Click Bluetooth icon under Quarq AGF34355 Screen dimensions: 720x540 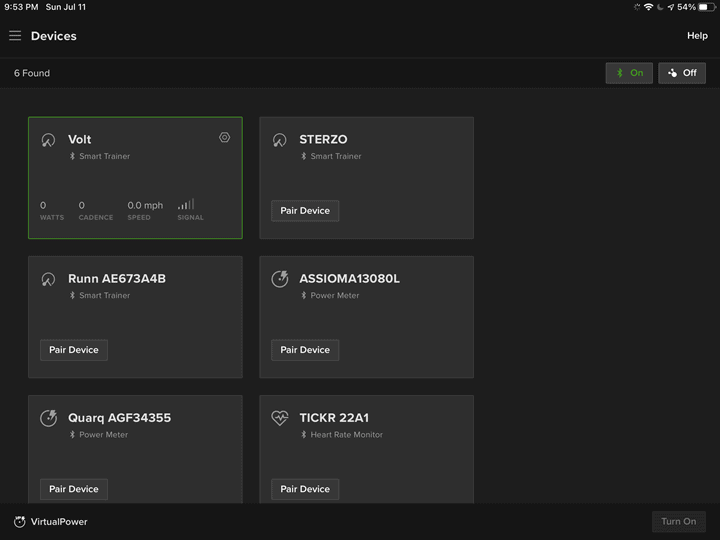(x=72, y=434)
